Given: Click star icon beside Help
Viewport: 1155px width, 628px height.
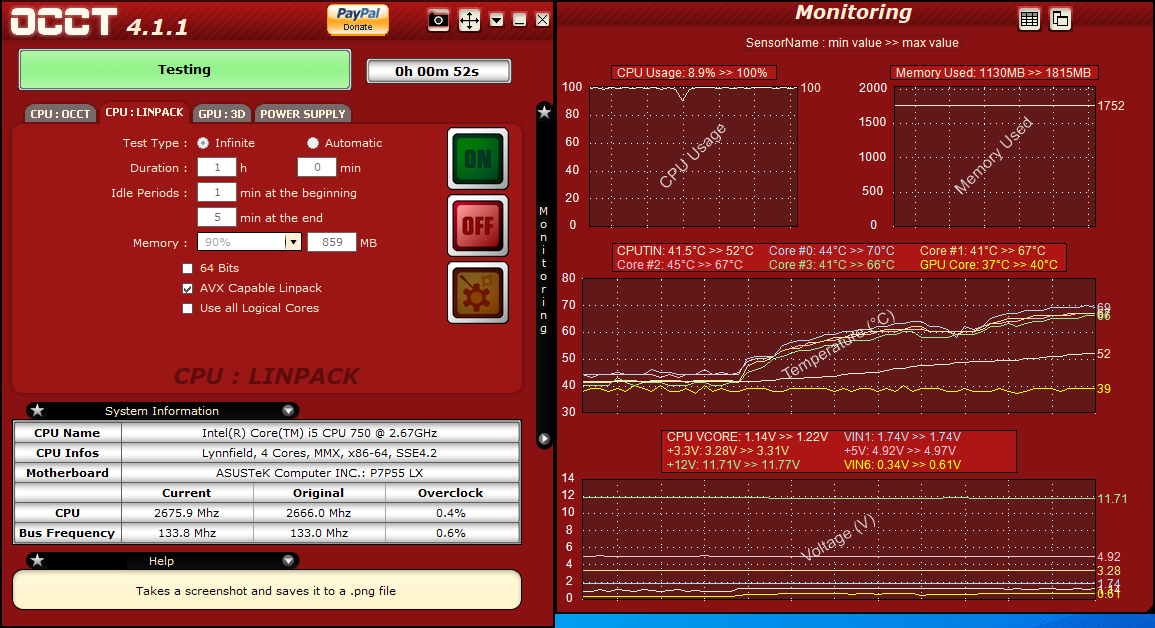Looking at the screenshot, I should pos(38,561).
